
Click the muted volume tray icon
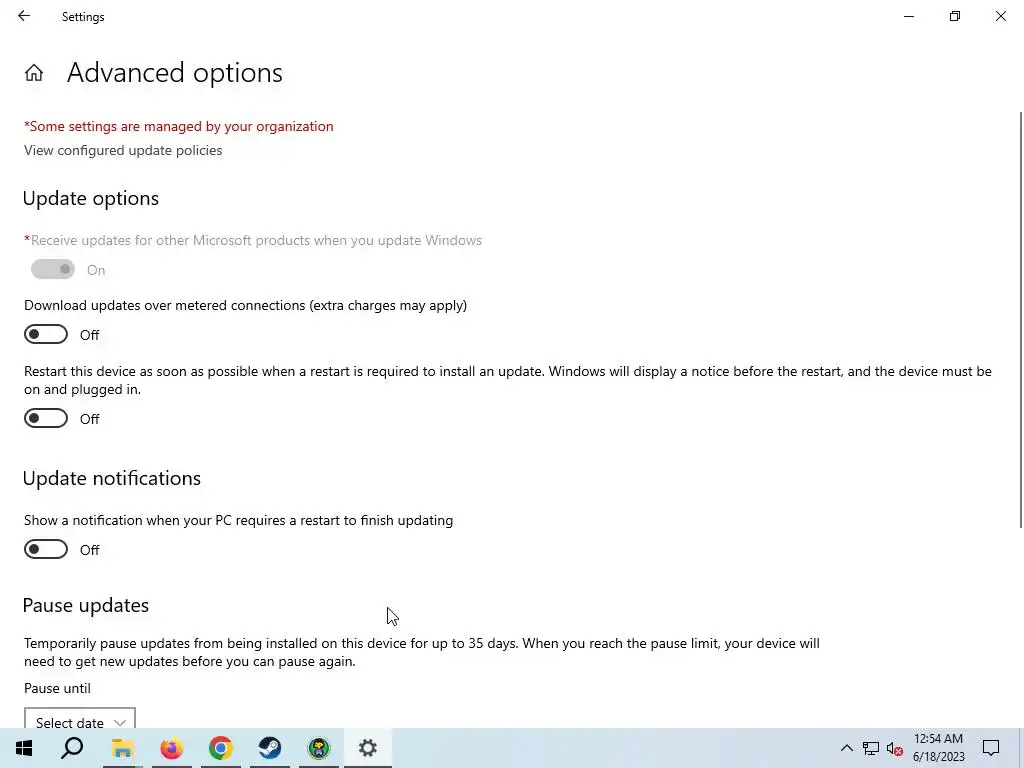click(x=895, y=748)
